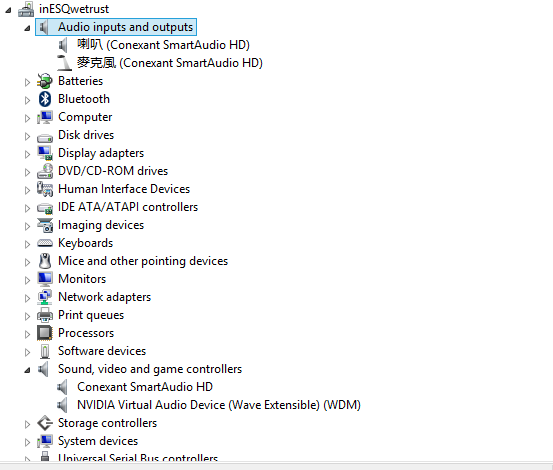Expand the Display adapters category
Image resolution: width=553 pixels, height=470 pixels.
point(27,154)
